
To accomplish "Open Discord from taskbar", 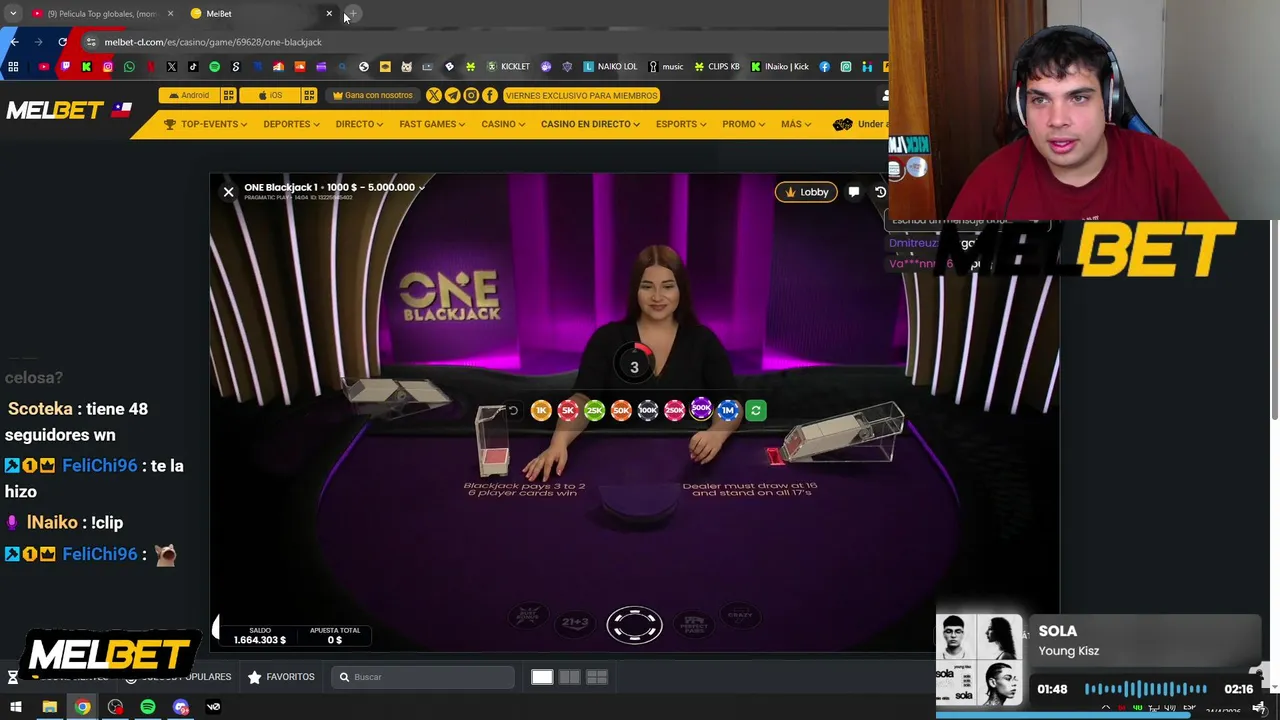I will [181, 707].
